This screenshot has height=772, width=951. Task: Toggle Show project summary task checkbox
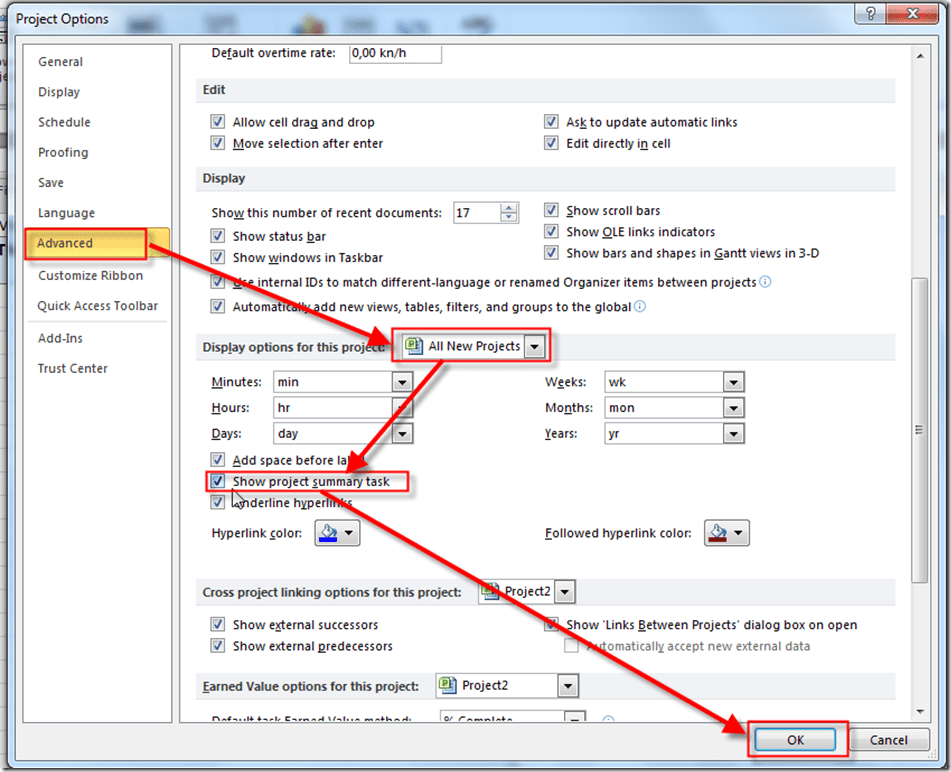coord(218,482)
